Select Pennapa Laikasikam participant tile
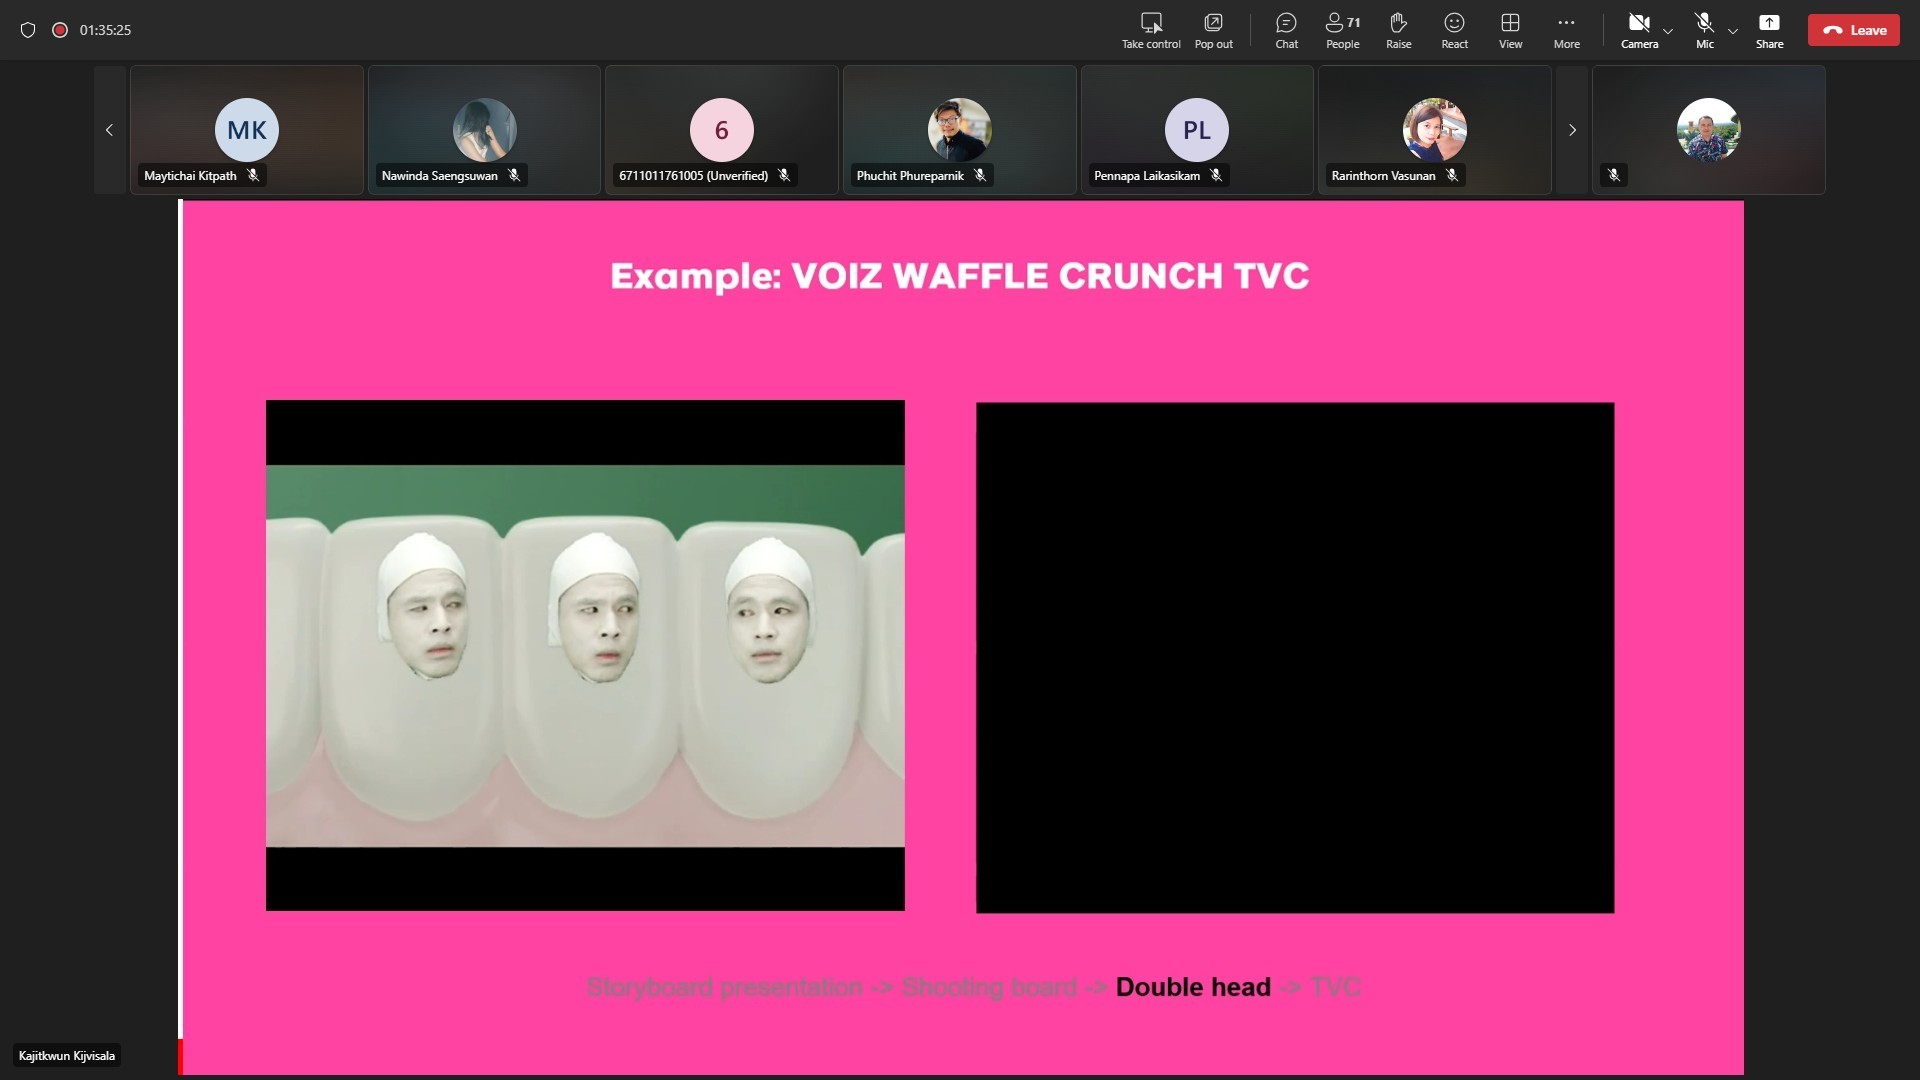 pos(1197,130)
